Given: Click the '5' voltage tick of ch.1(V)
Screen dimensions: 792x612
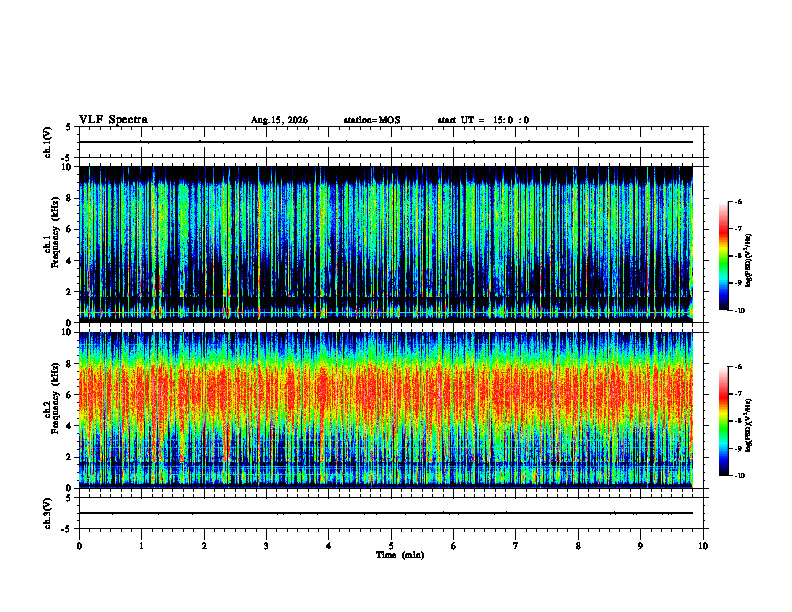Looking at the screenshot, I should (x=69, y=128).
